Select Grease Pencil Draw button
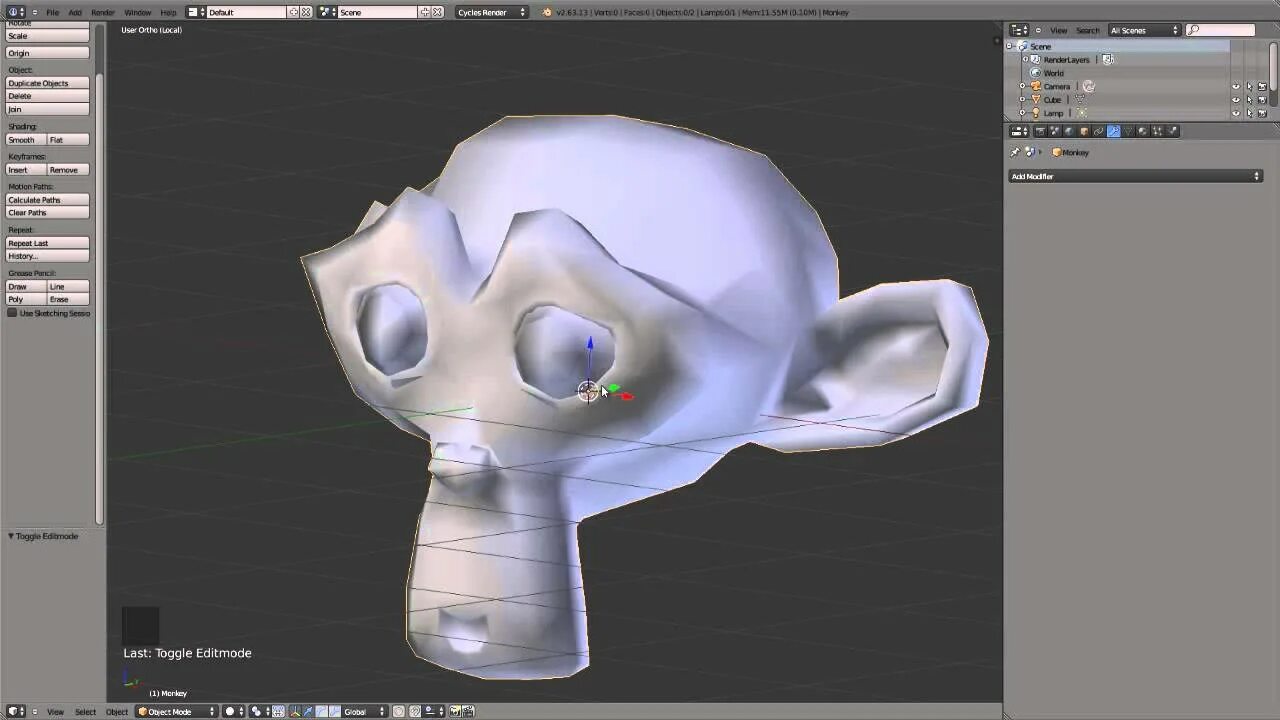Image resolution: width=1280 pixels, height=720 pixels. click(27, 287)
